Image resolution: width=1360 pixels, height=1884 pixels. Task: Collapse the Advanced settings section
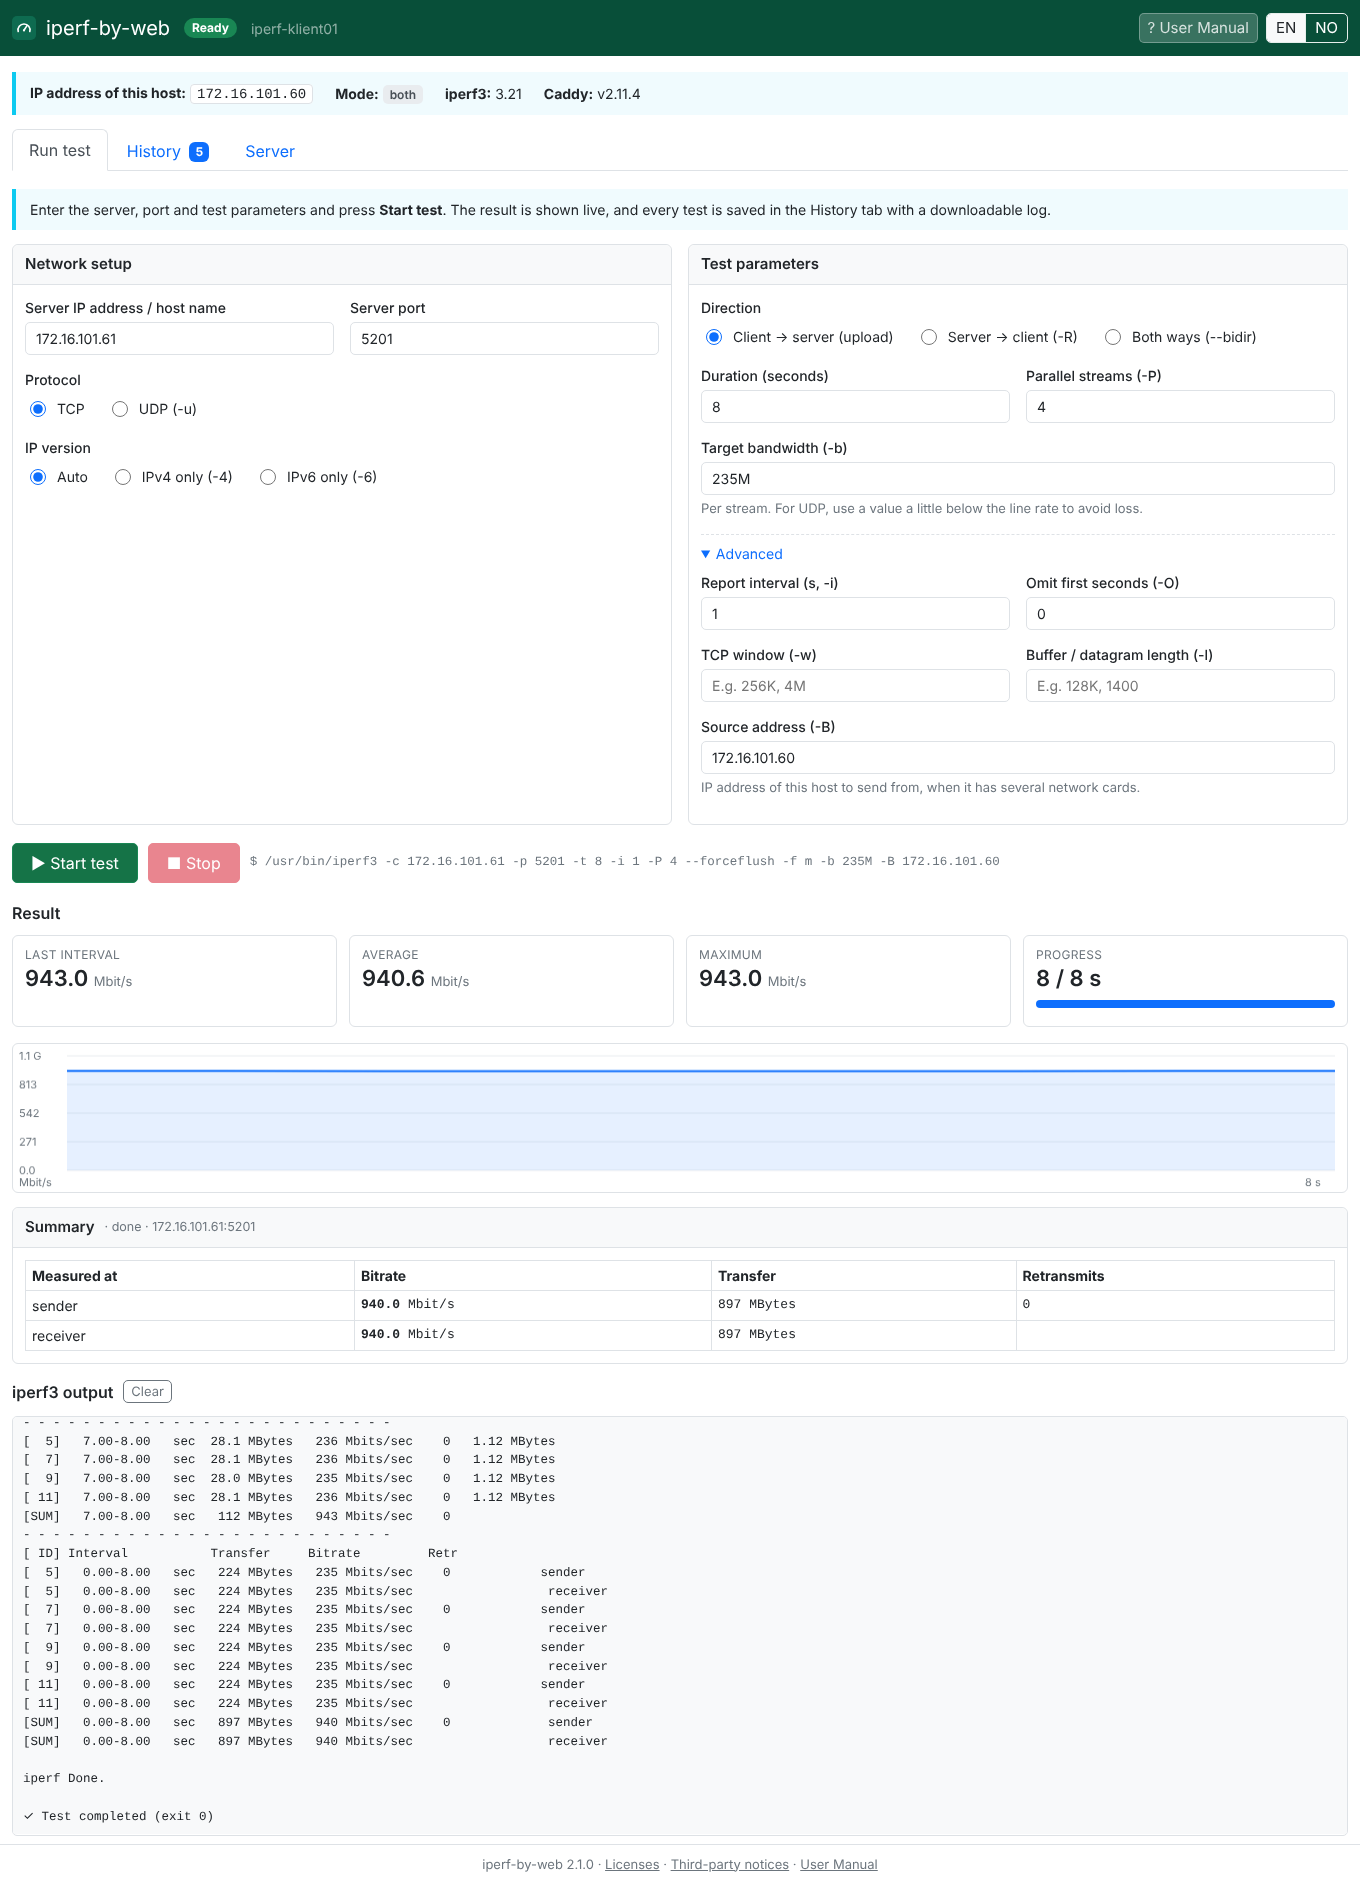pyautogui.click(x=742, y=554)
